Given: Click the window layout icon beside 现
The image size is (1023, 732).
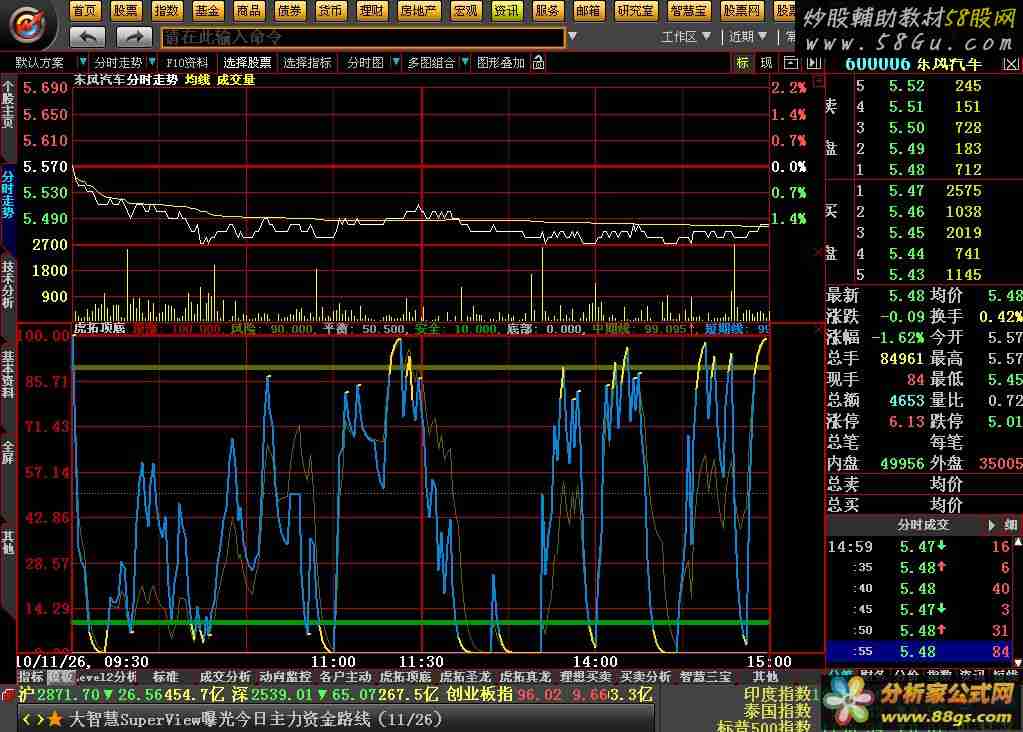Looking at the screenshot, I should (x=791, y=63).
